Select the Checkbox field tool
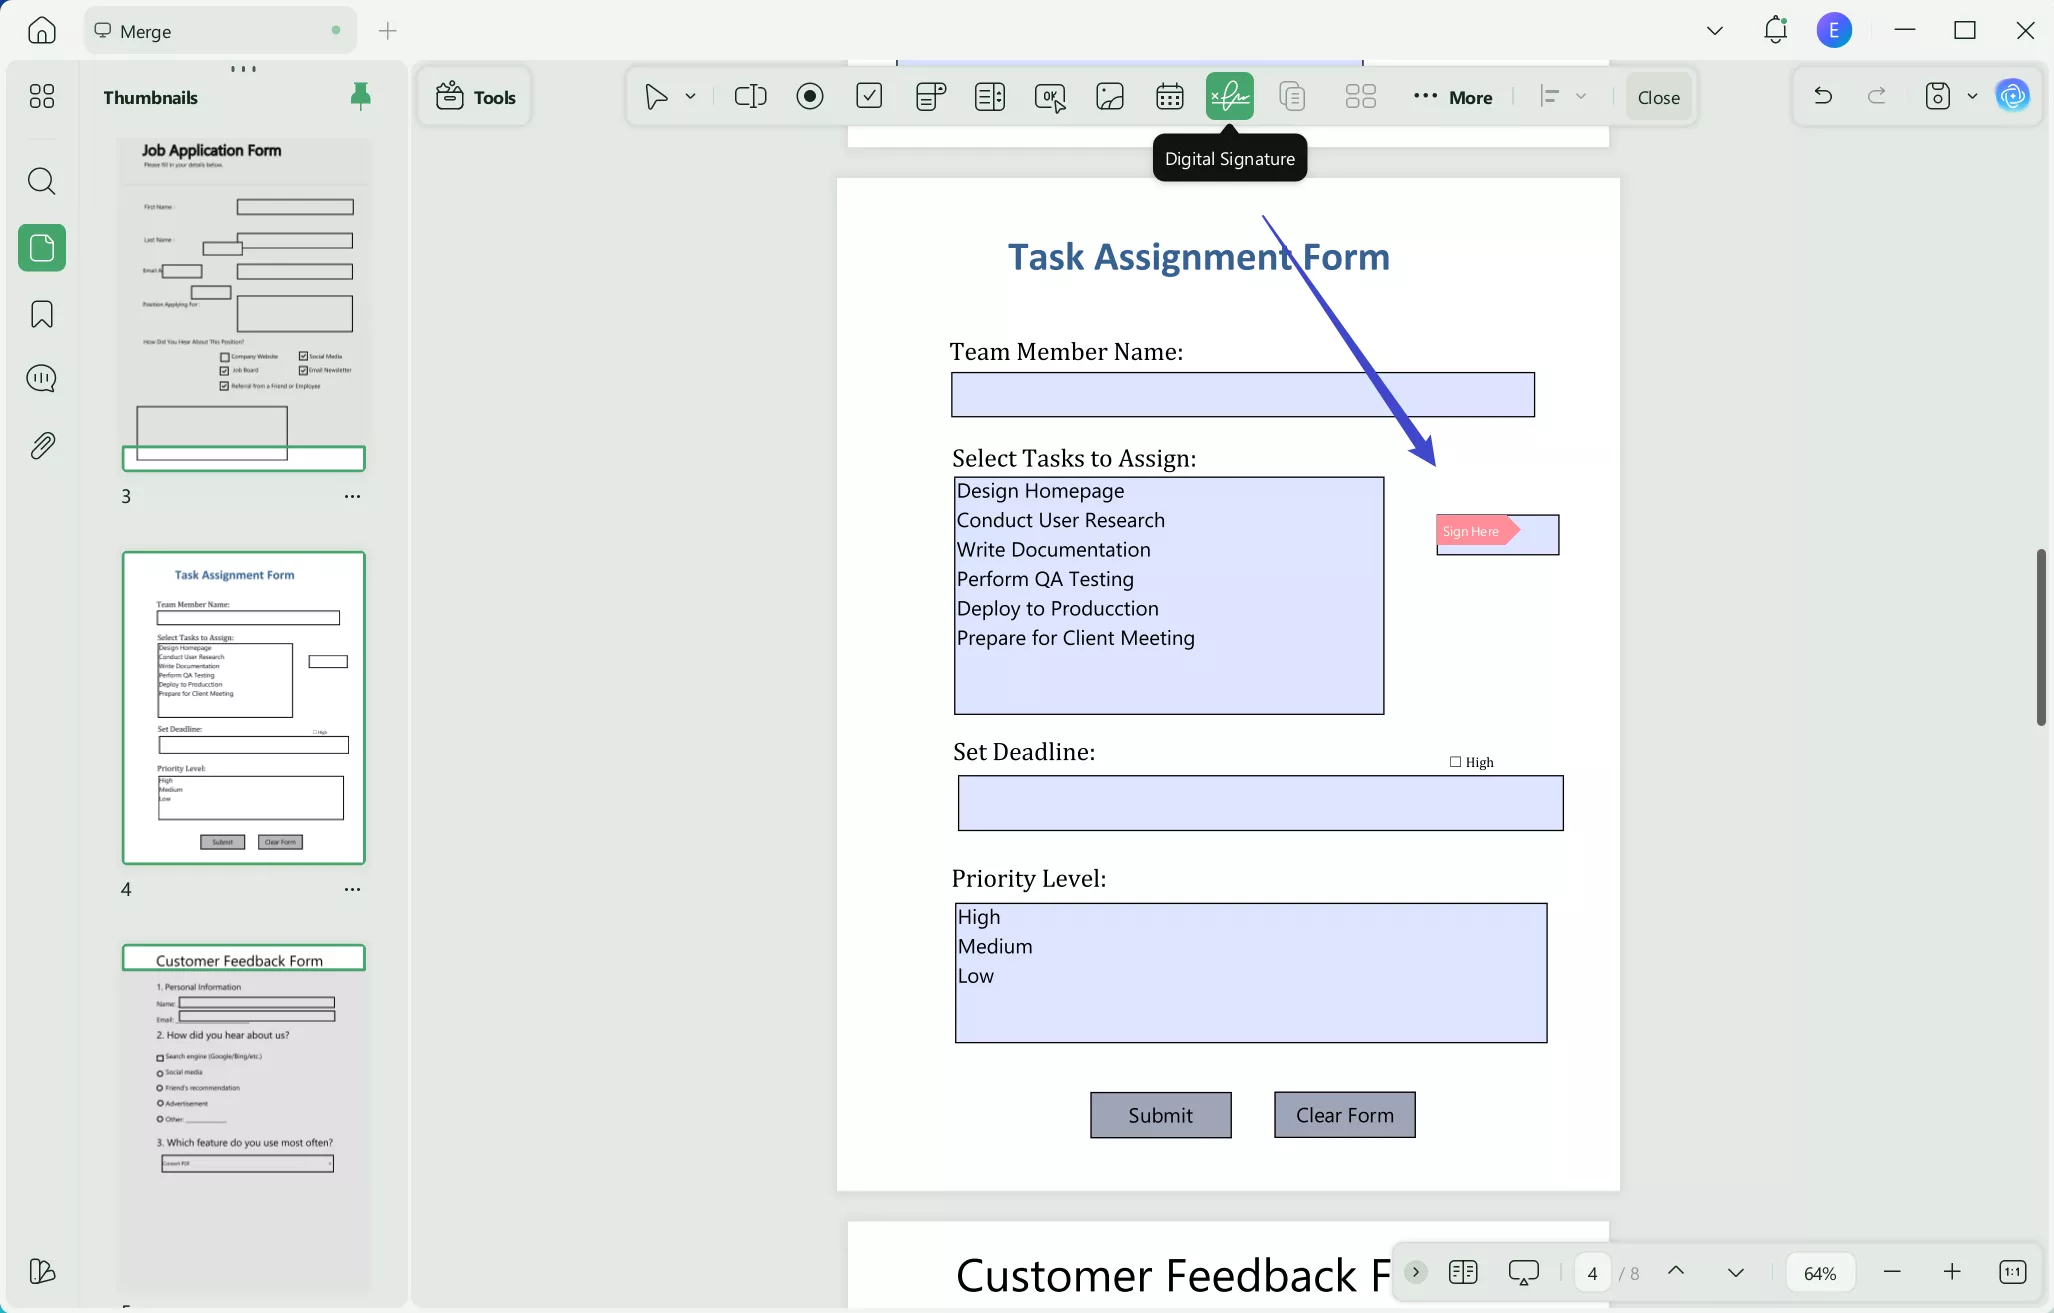This screenshot has height=1313, width=2054. [869, 96]
